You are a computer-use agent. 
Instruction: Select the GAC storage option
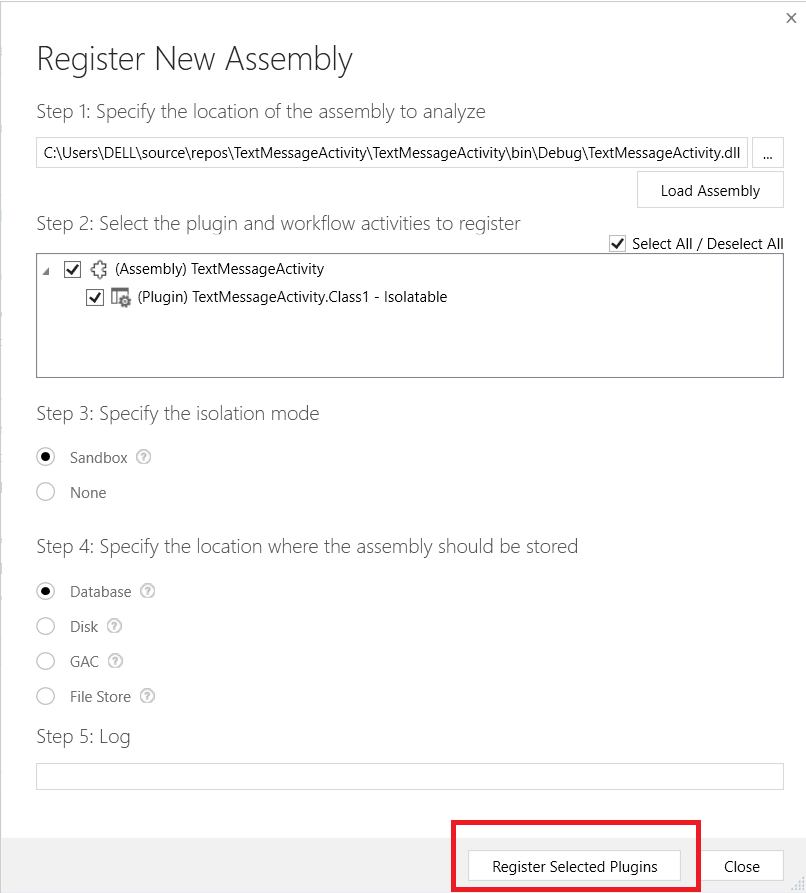point(46,661)
